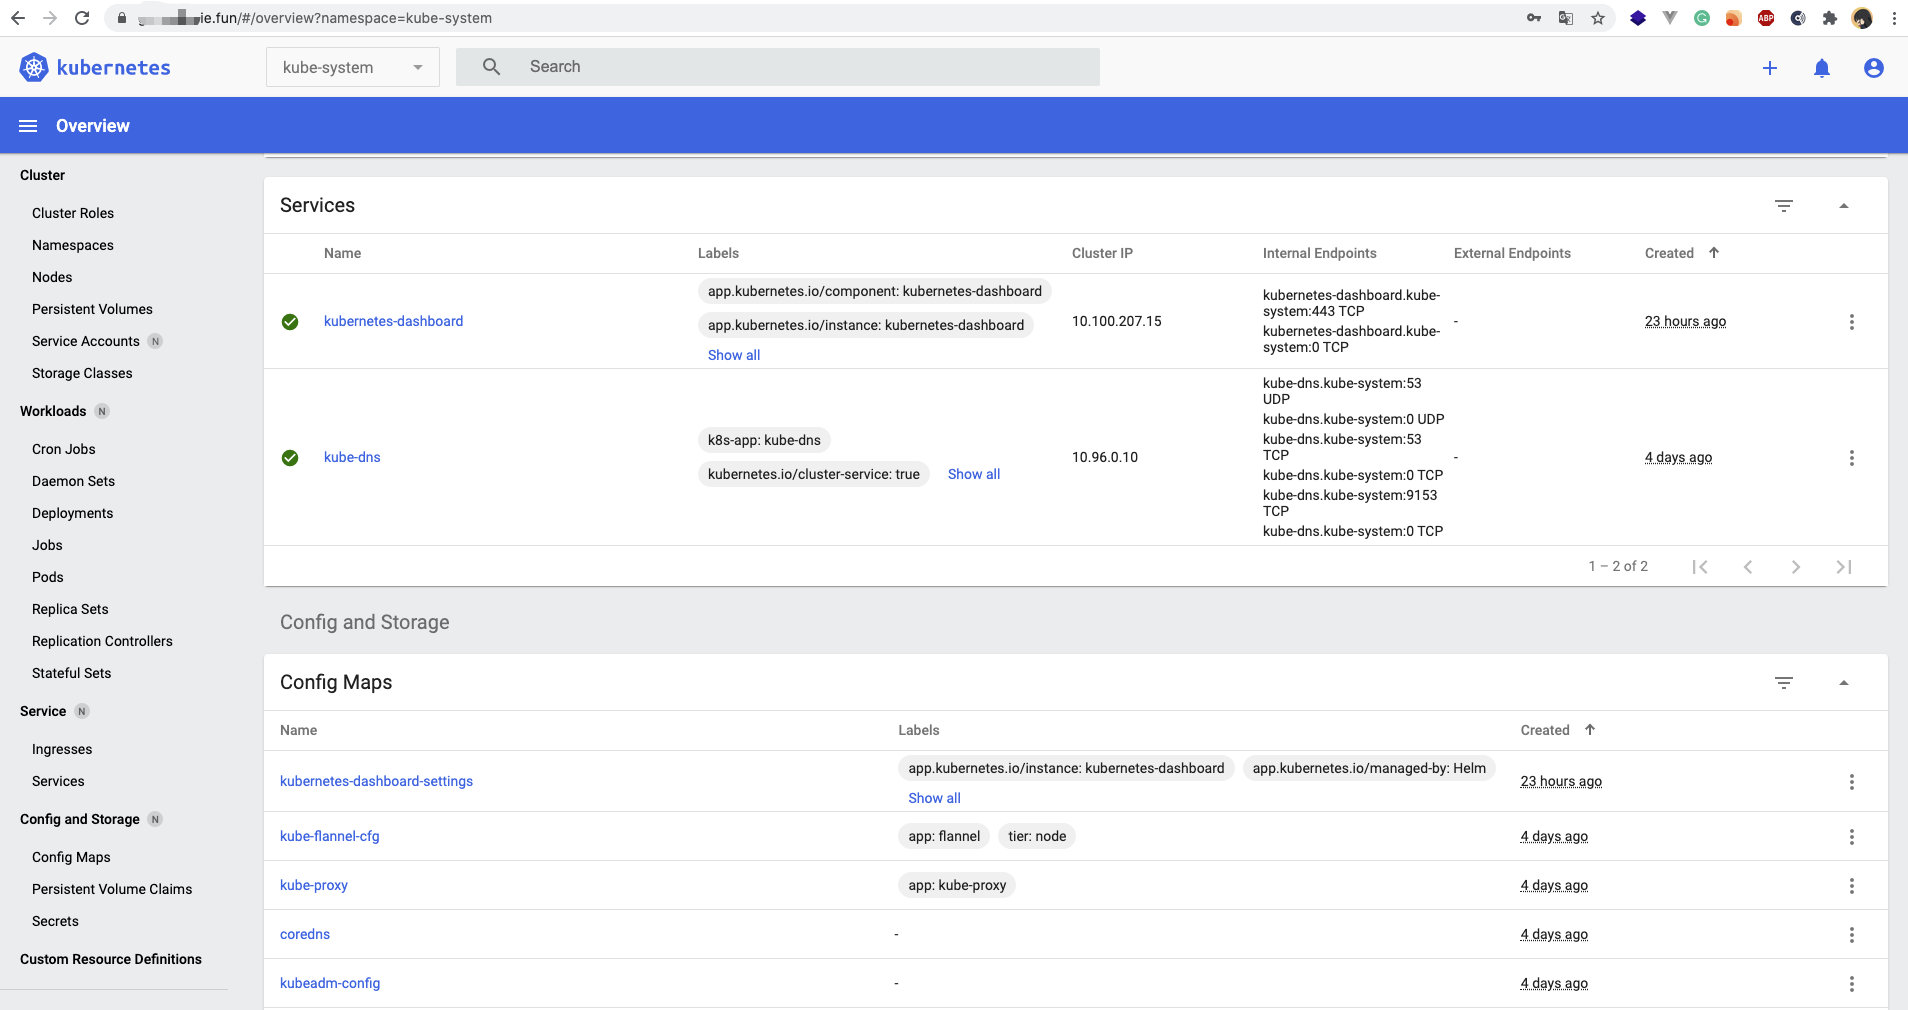
Task: Show all labels for kubernetes-dashboard service
Action: (x=734, y=355)
